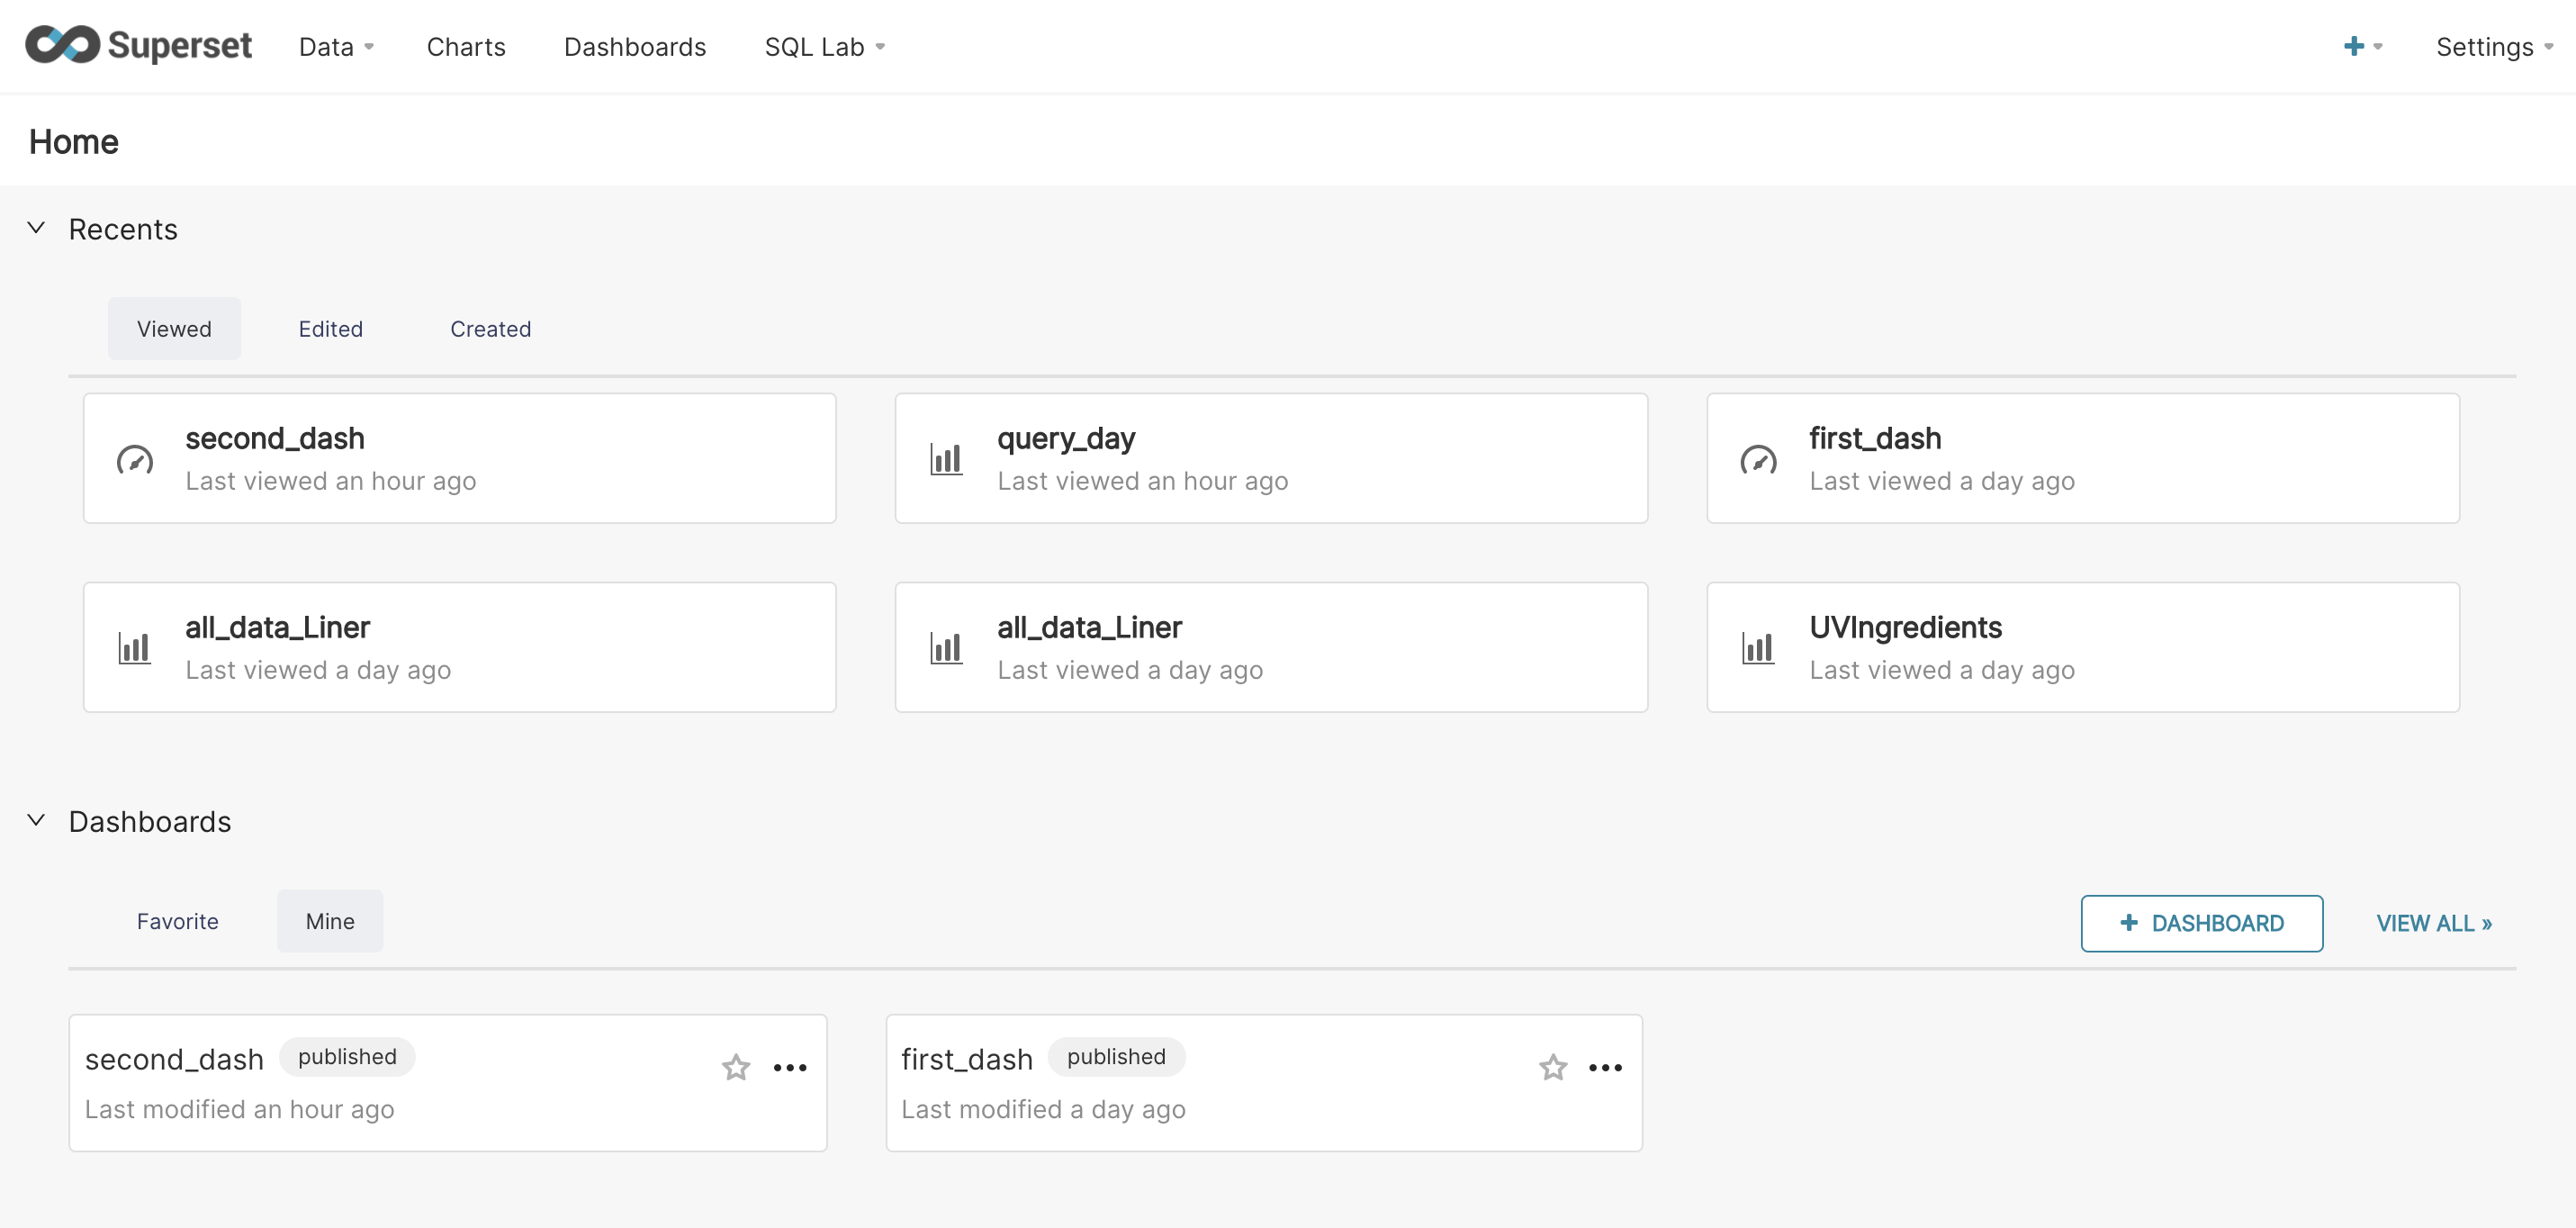2576x1228 pixels.
Task: Open first_dash card's three-dot menu
Action: 1605,1068
